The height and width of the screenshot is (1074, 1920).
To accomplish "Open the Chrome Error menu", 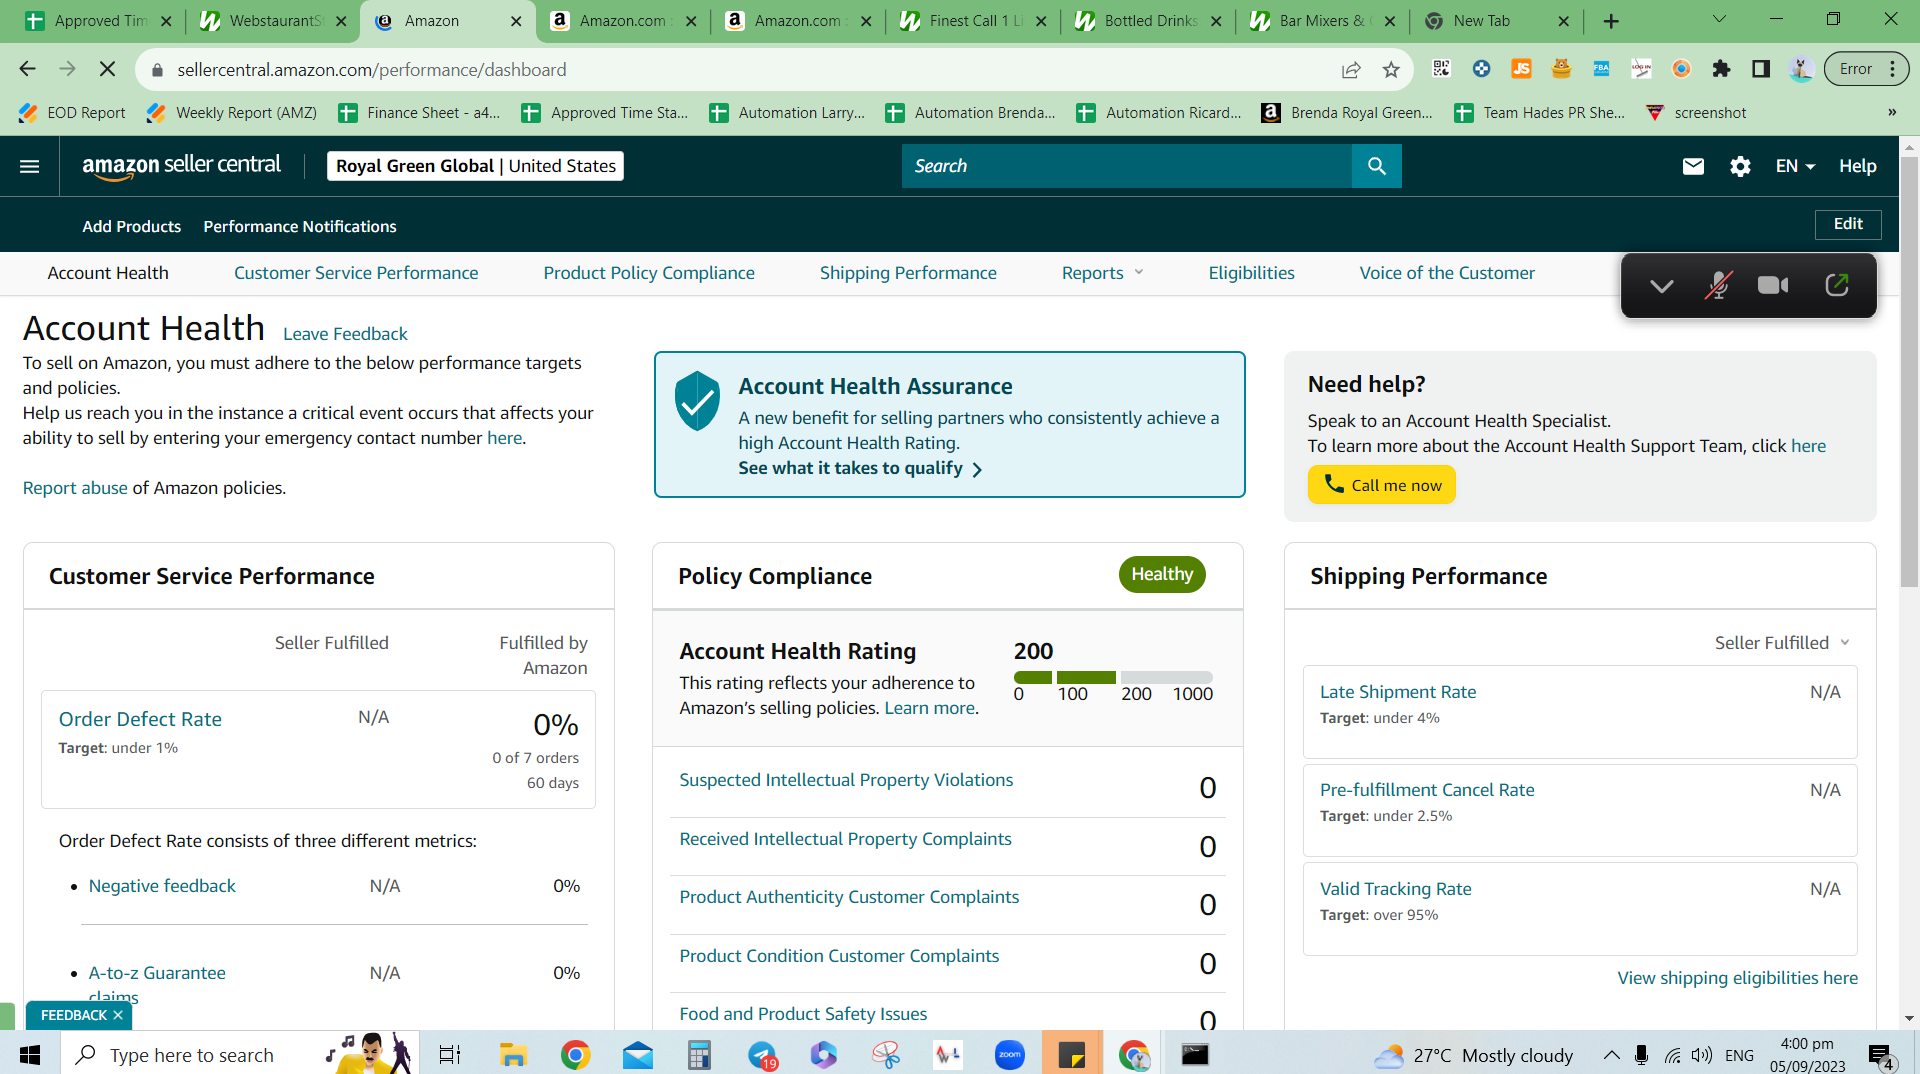I will click(x=1866, y=69).
